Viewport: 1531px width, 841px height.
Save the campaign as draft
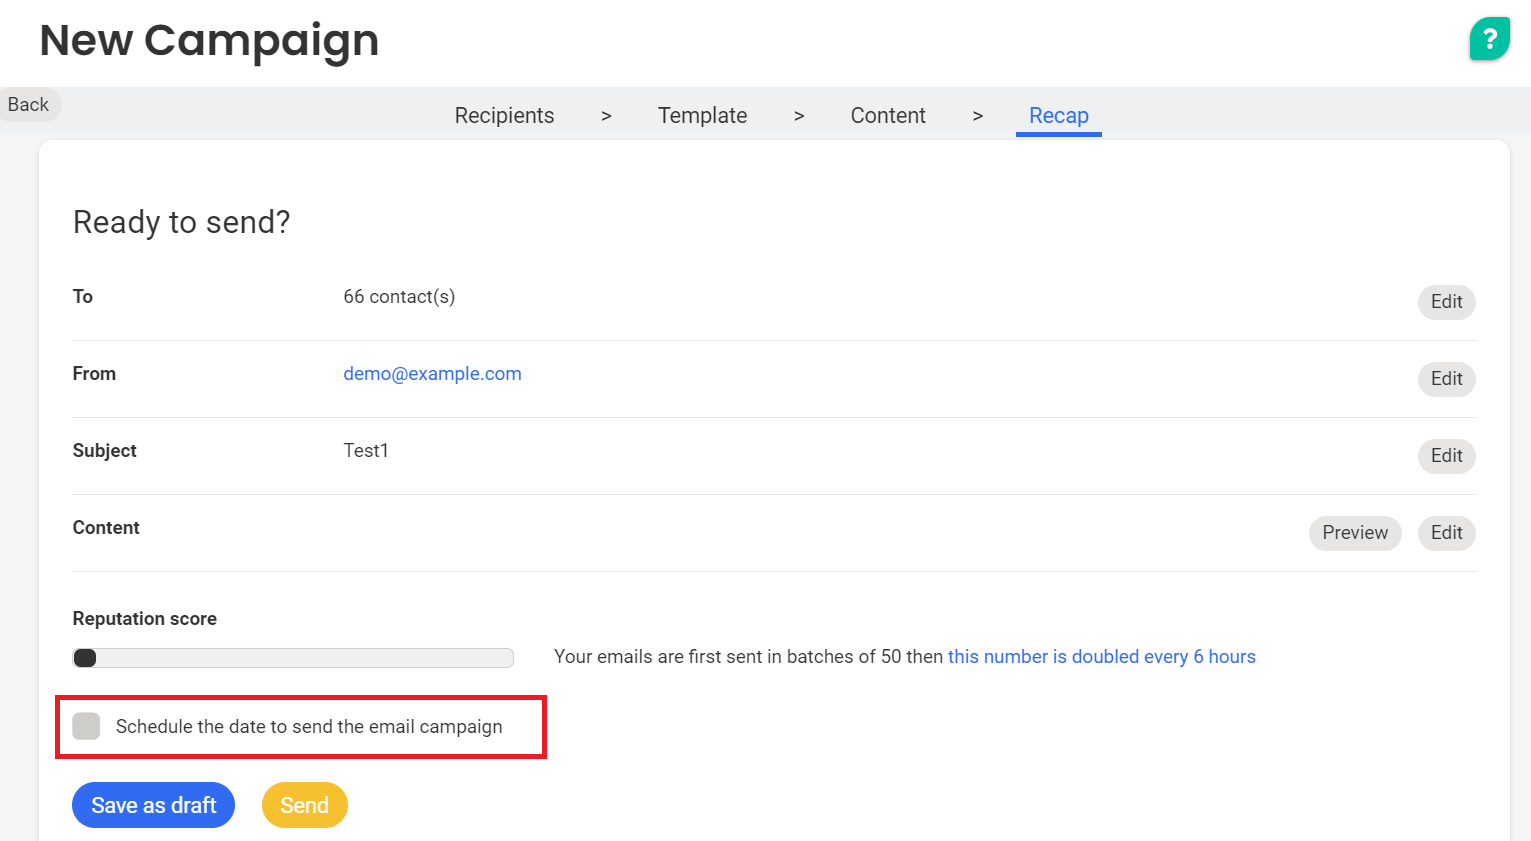pos(153,805)
